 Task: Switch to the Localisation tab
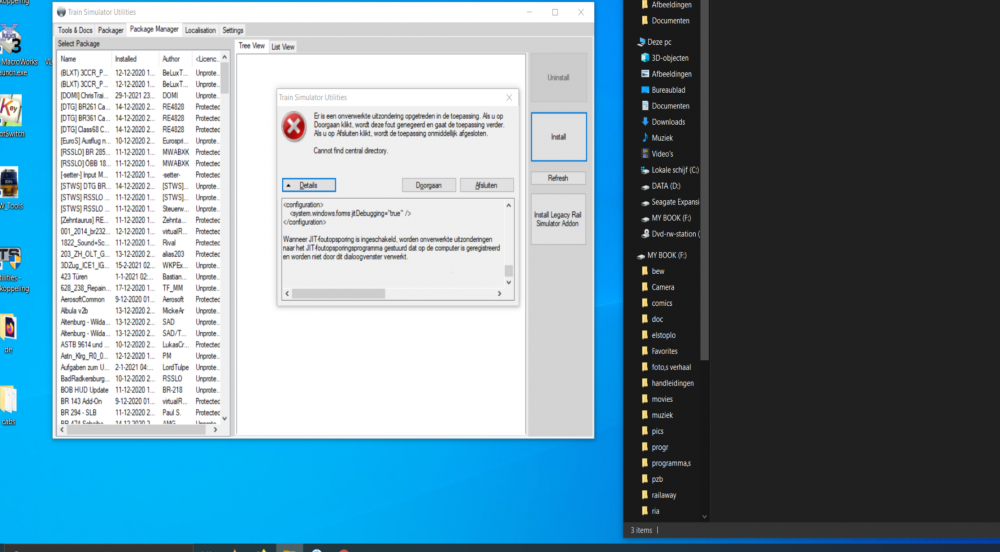pyautogui.click(x=200, y=31)
